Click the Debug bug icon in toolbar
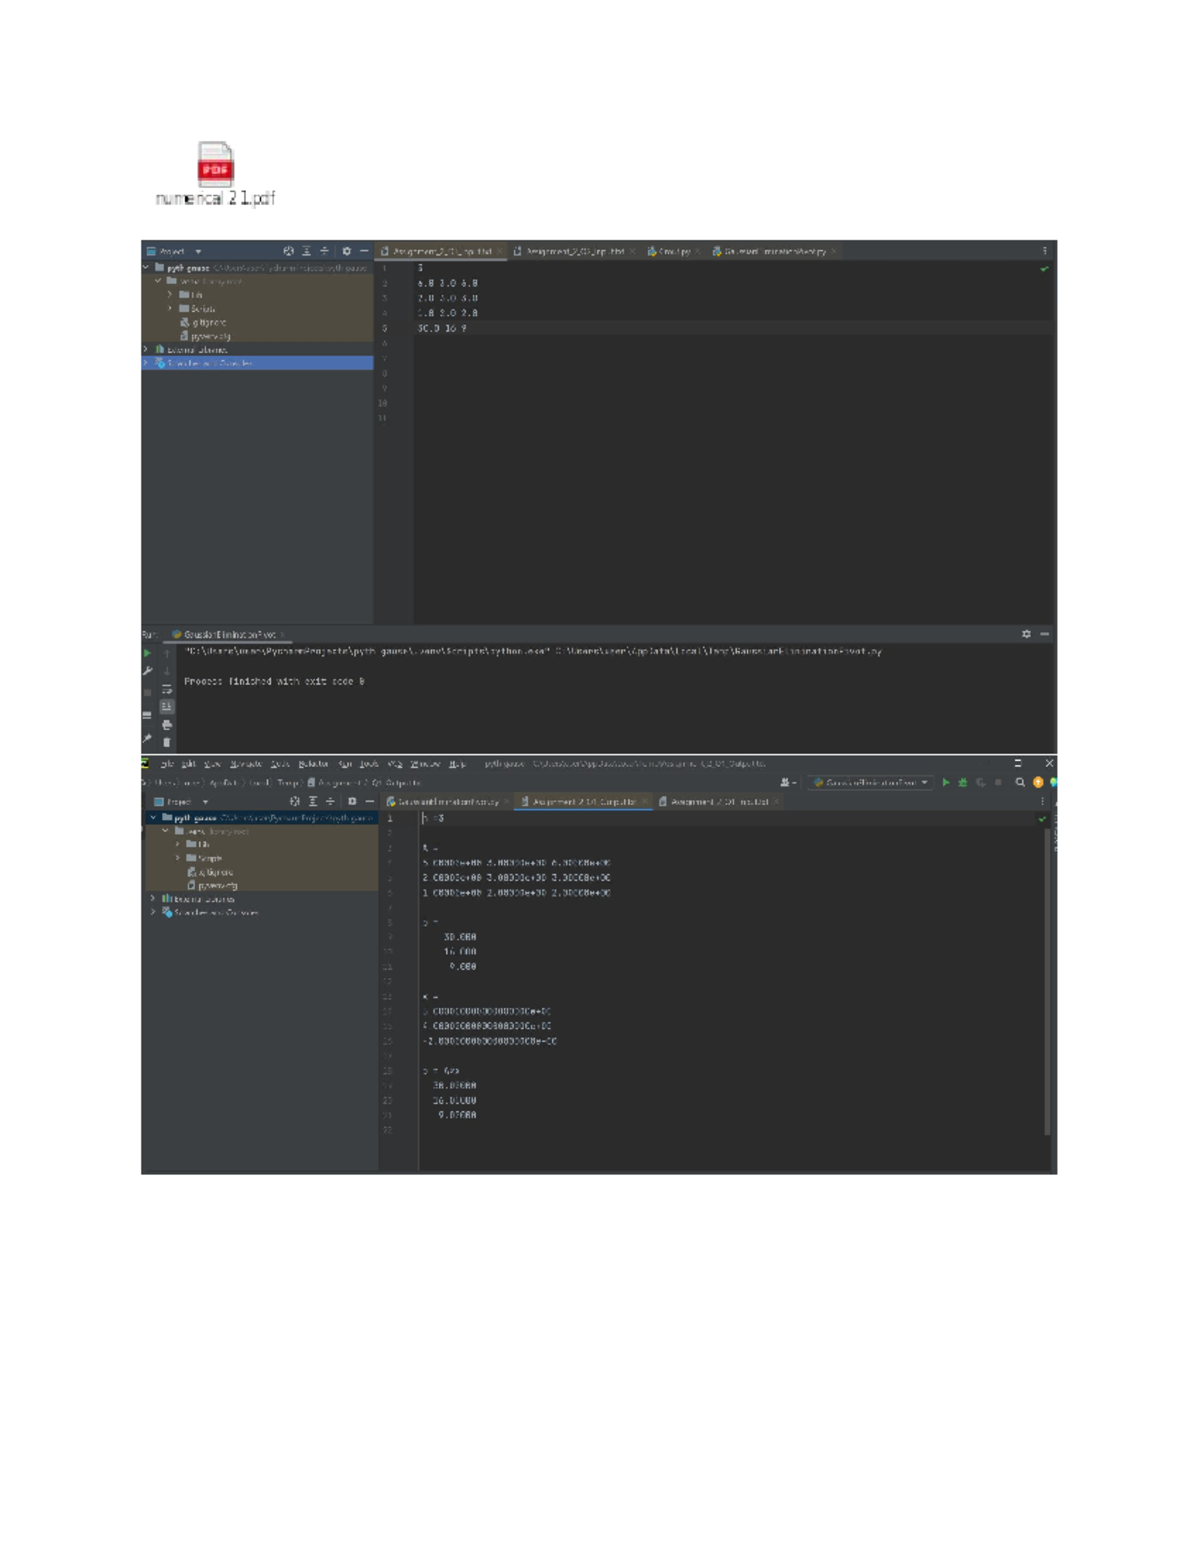 click(963, 782)
